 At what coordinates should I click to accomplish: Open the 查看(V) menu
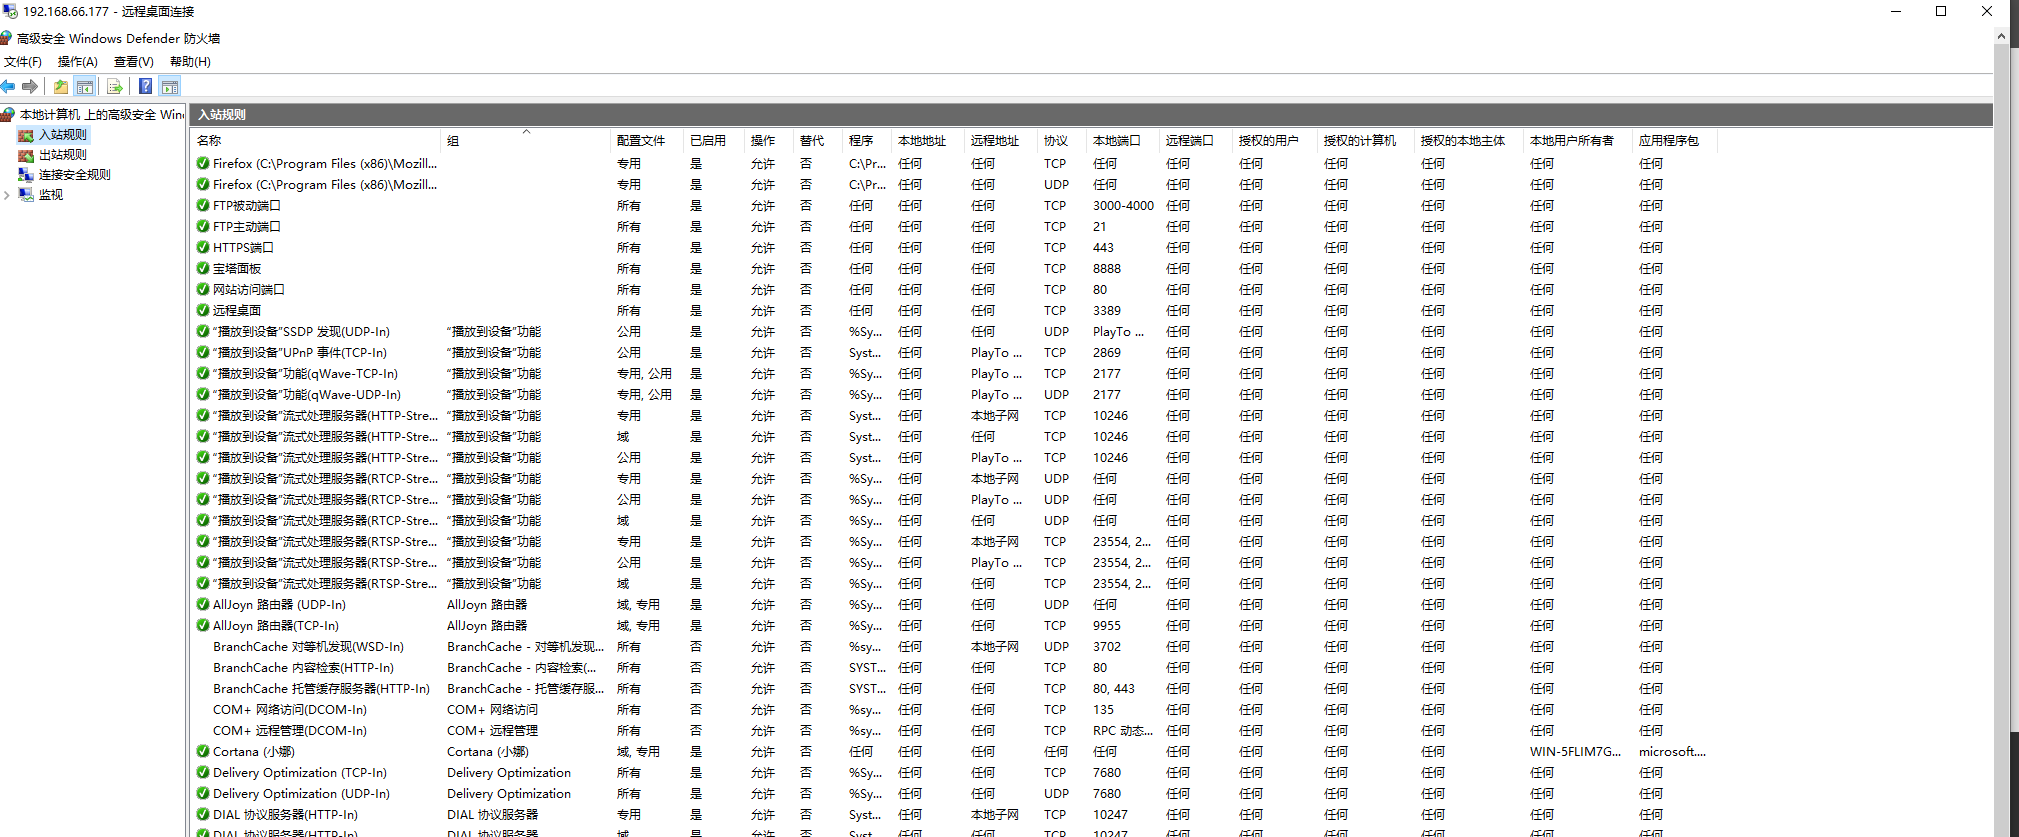133,62
